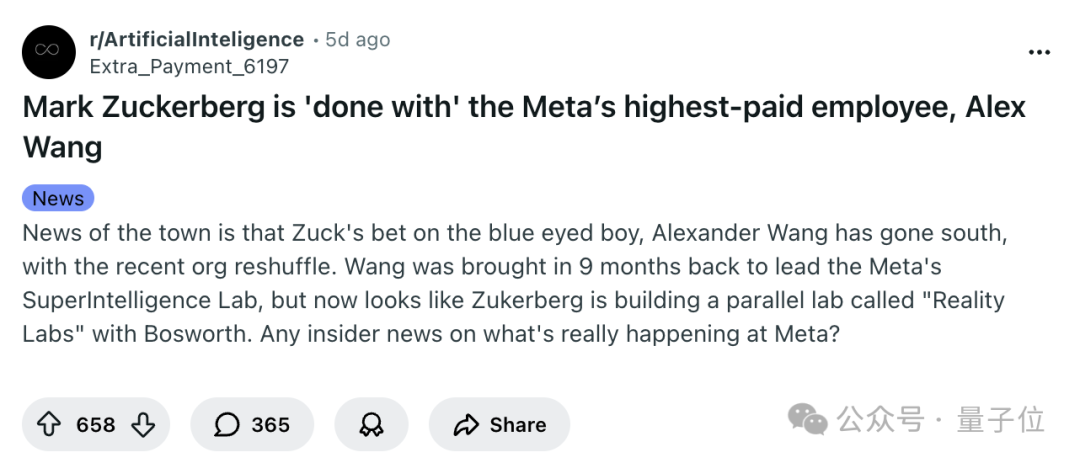The image size is (1080, 463).
Task: Open the three-dot post options menu
Action: tap(1039, 52)
